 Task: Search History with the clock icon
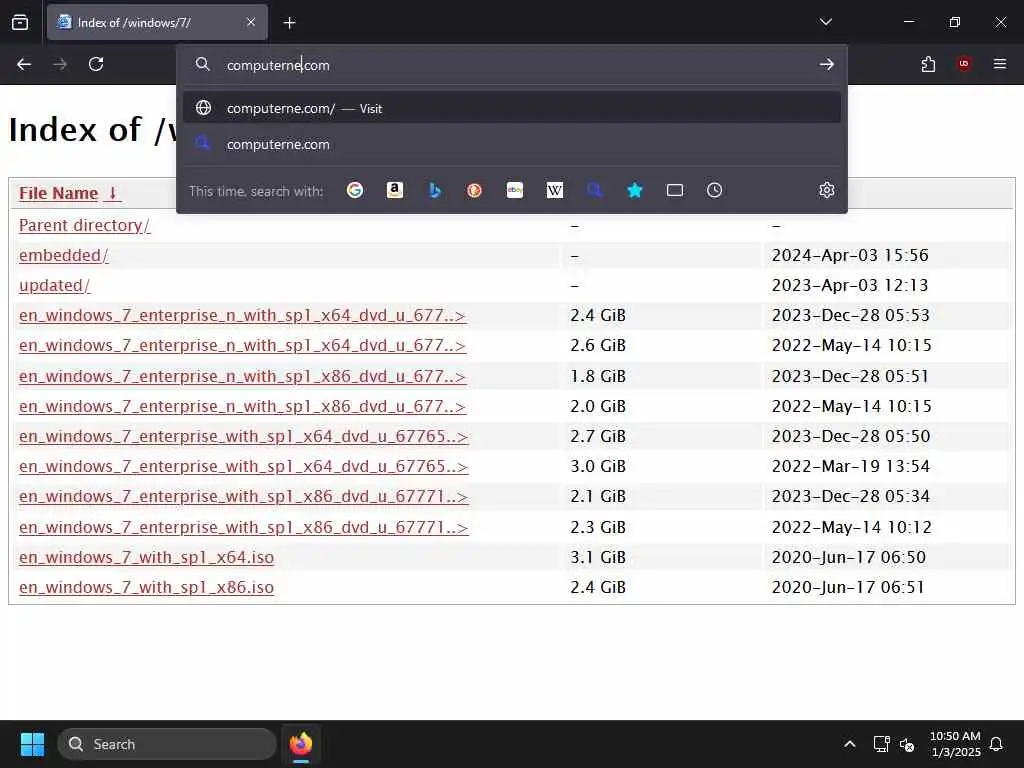click(x=714, y=190)
